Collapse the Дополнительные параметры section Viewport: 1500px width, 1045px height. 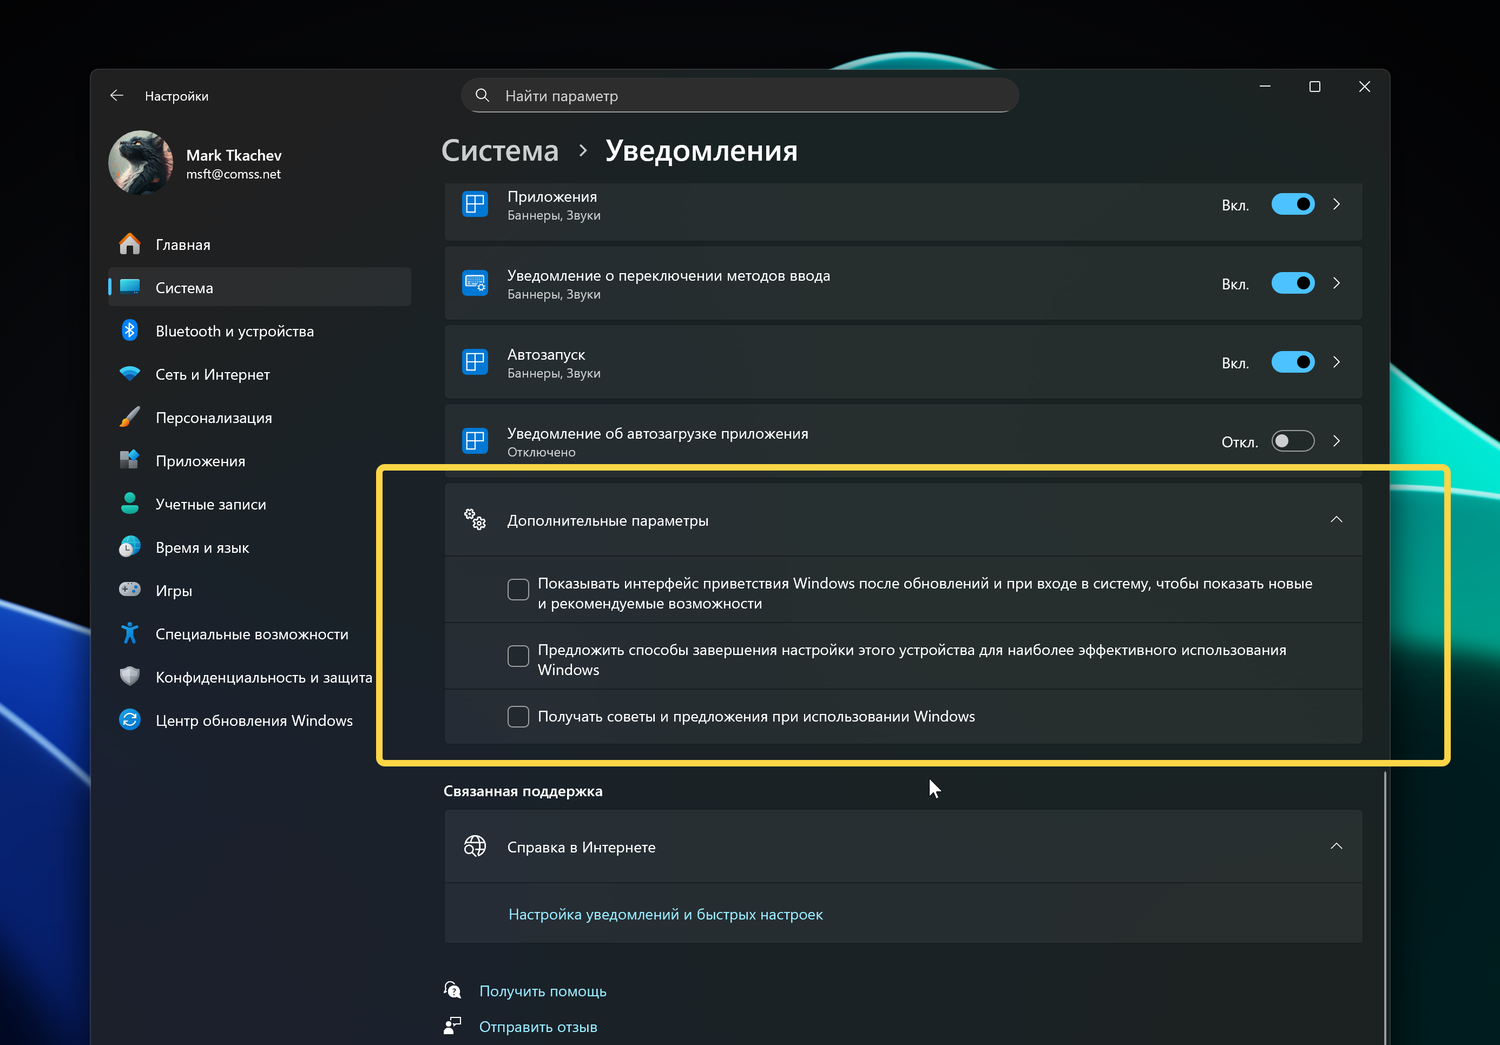coord(1336,520)
